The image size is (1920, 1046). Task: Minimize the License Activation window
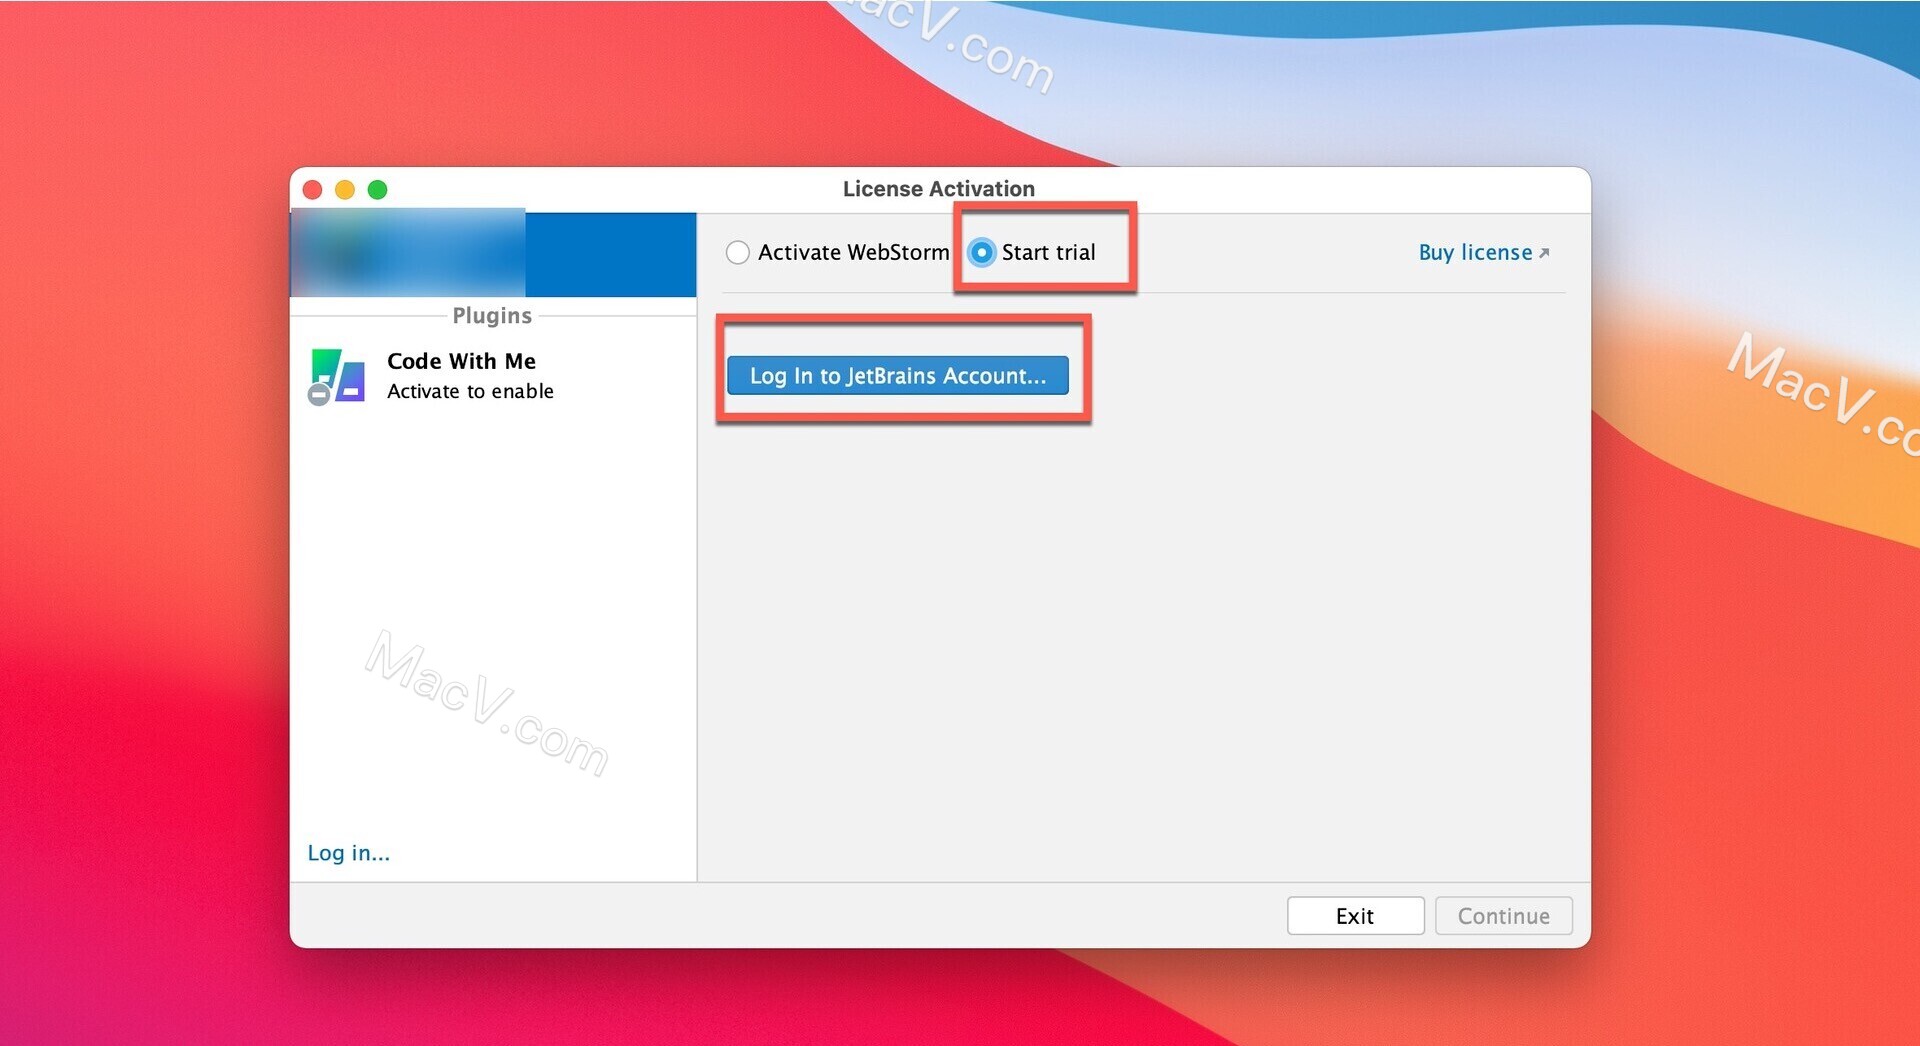[x=345, y=190]
